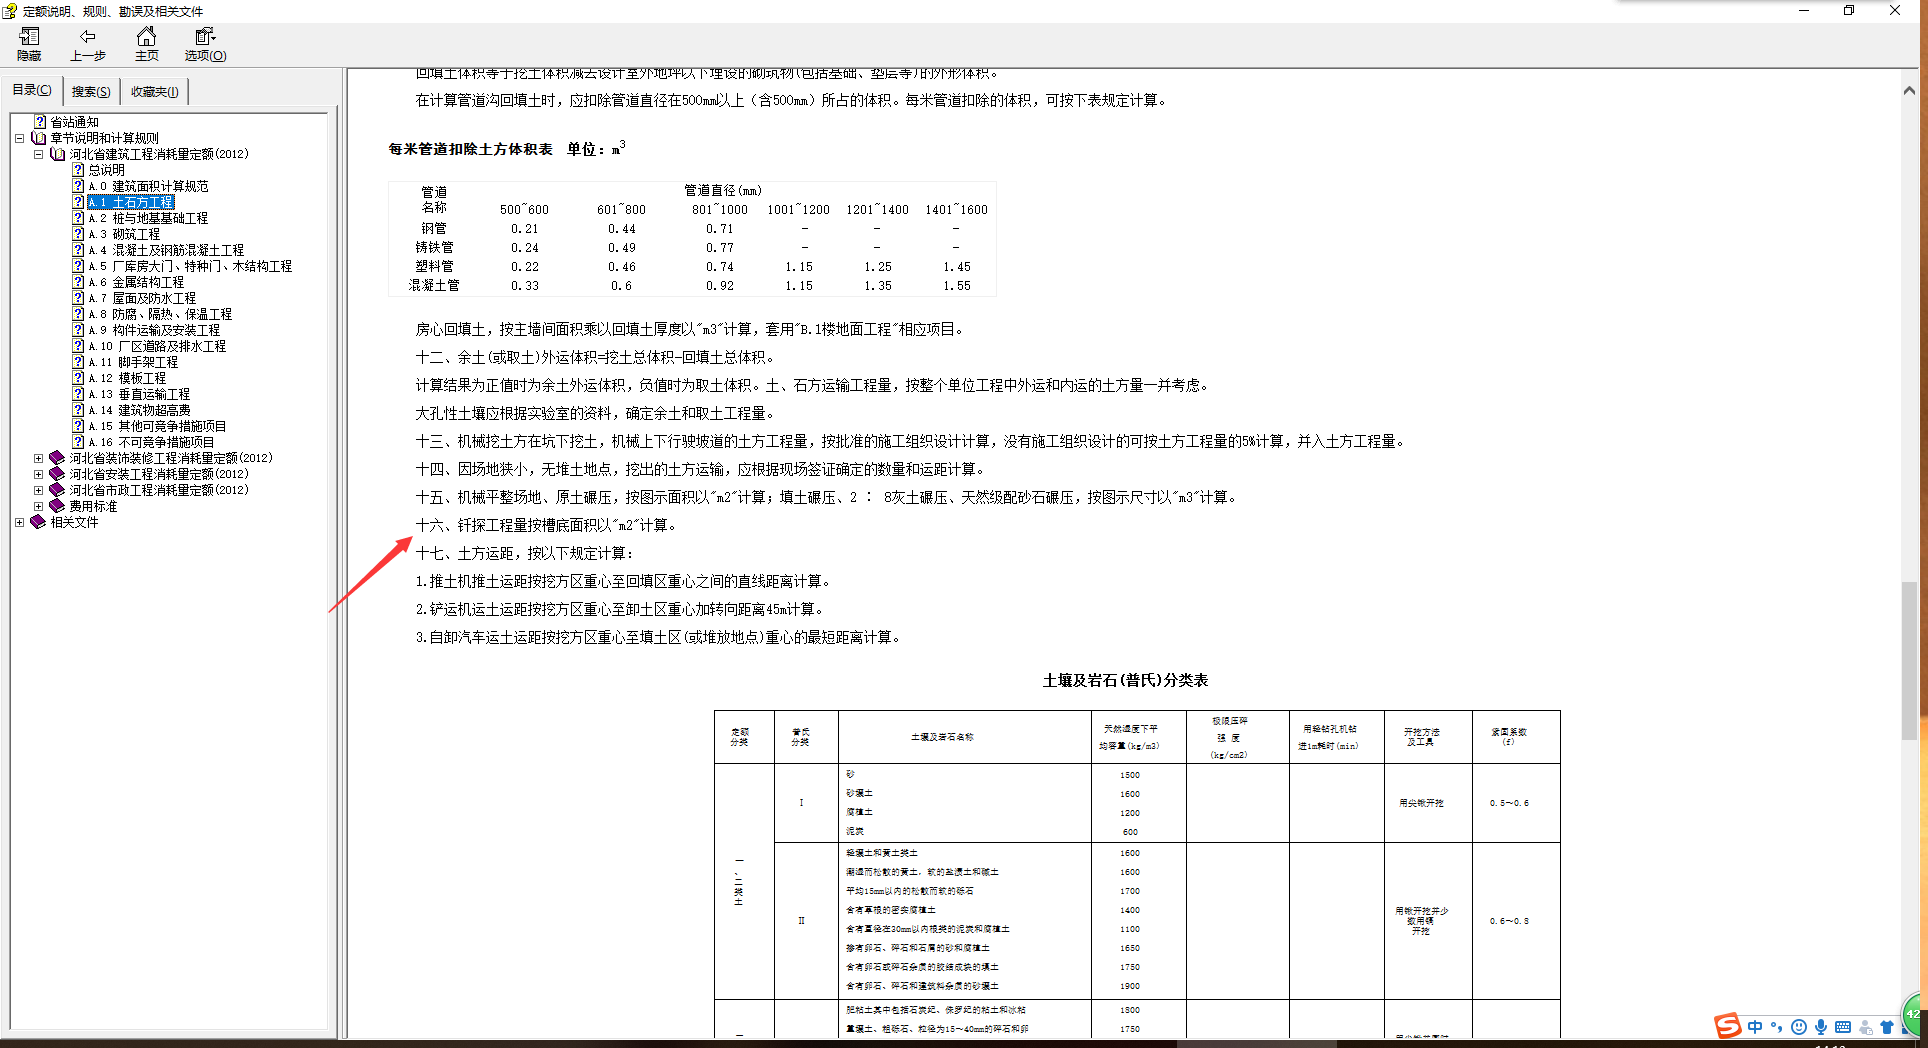Image resolution: width=1928 pixels, height=1048 pixels.
Task: Click the purple book icon beside 相关文件
Action: point(38,522)
